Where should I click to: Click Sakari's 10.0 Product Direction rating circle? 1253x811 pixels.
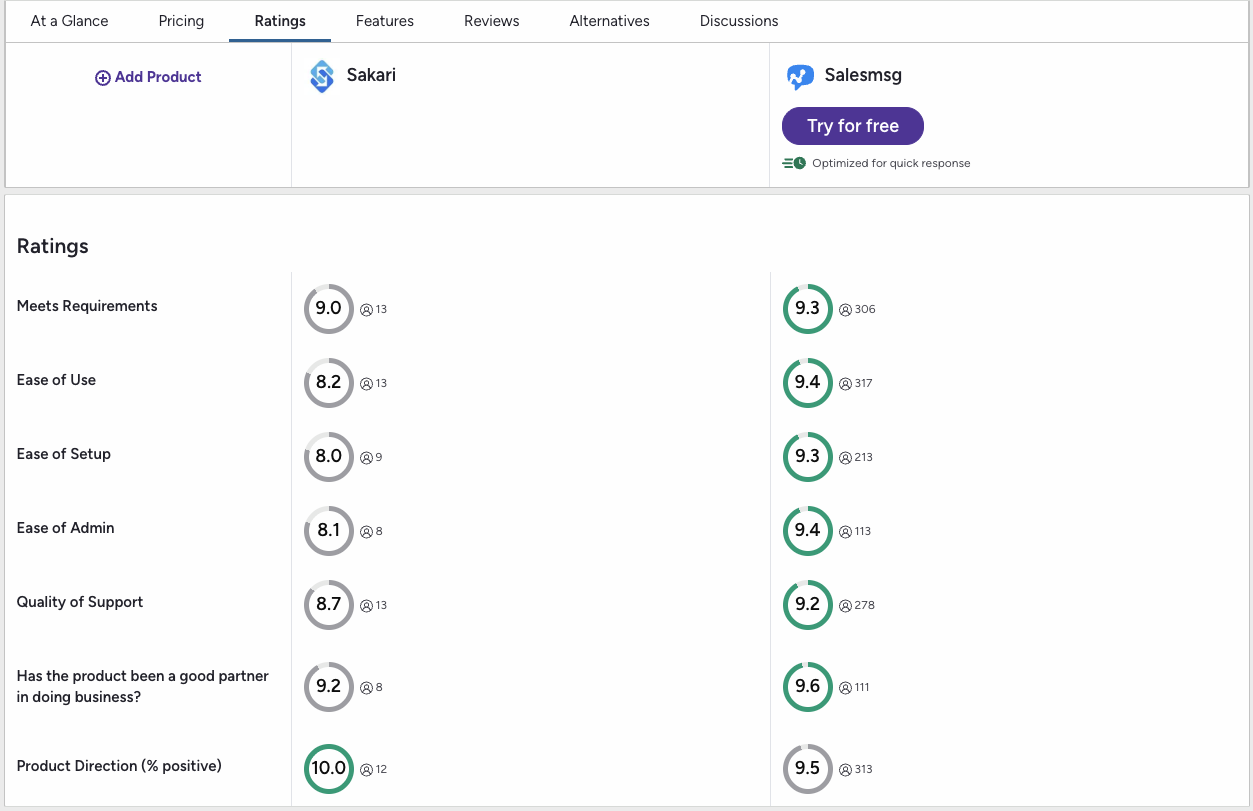tap(328, 769)
